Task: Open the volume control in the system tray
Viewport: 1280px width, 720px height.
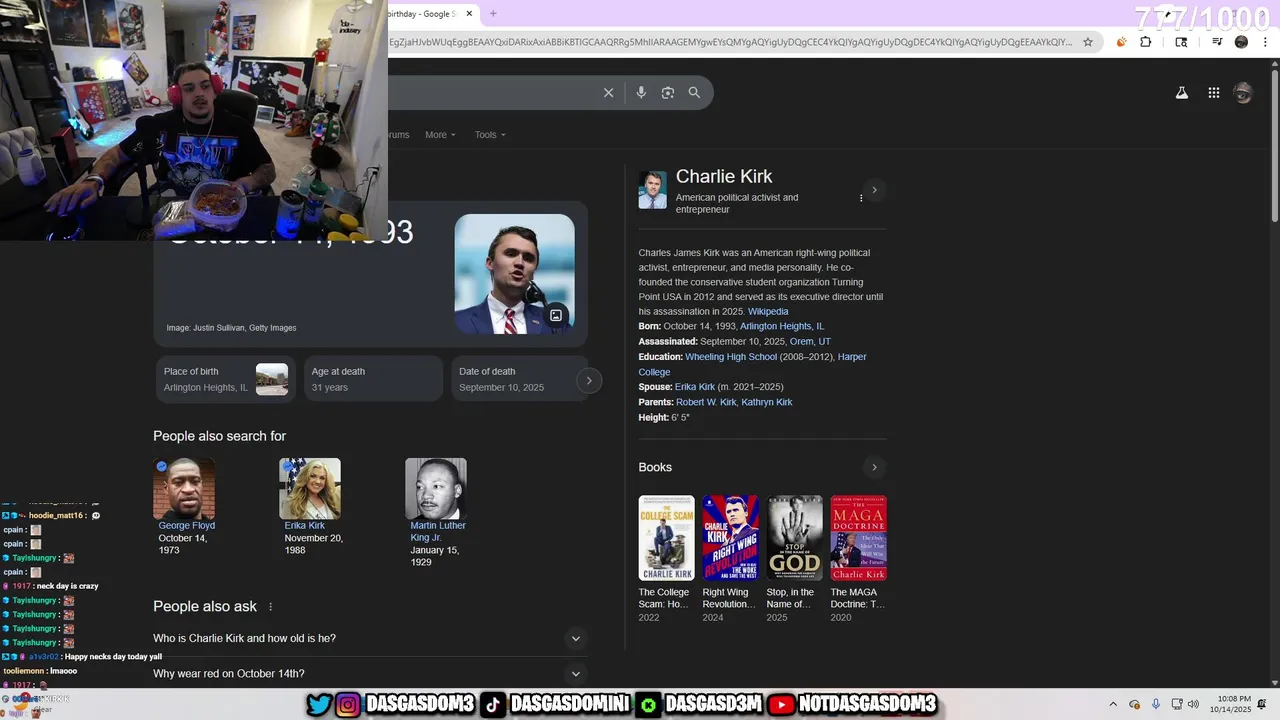Action: coord(1193,705)
